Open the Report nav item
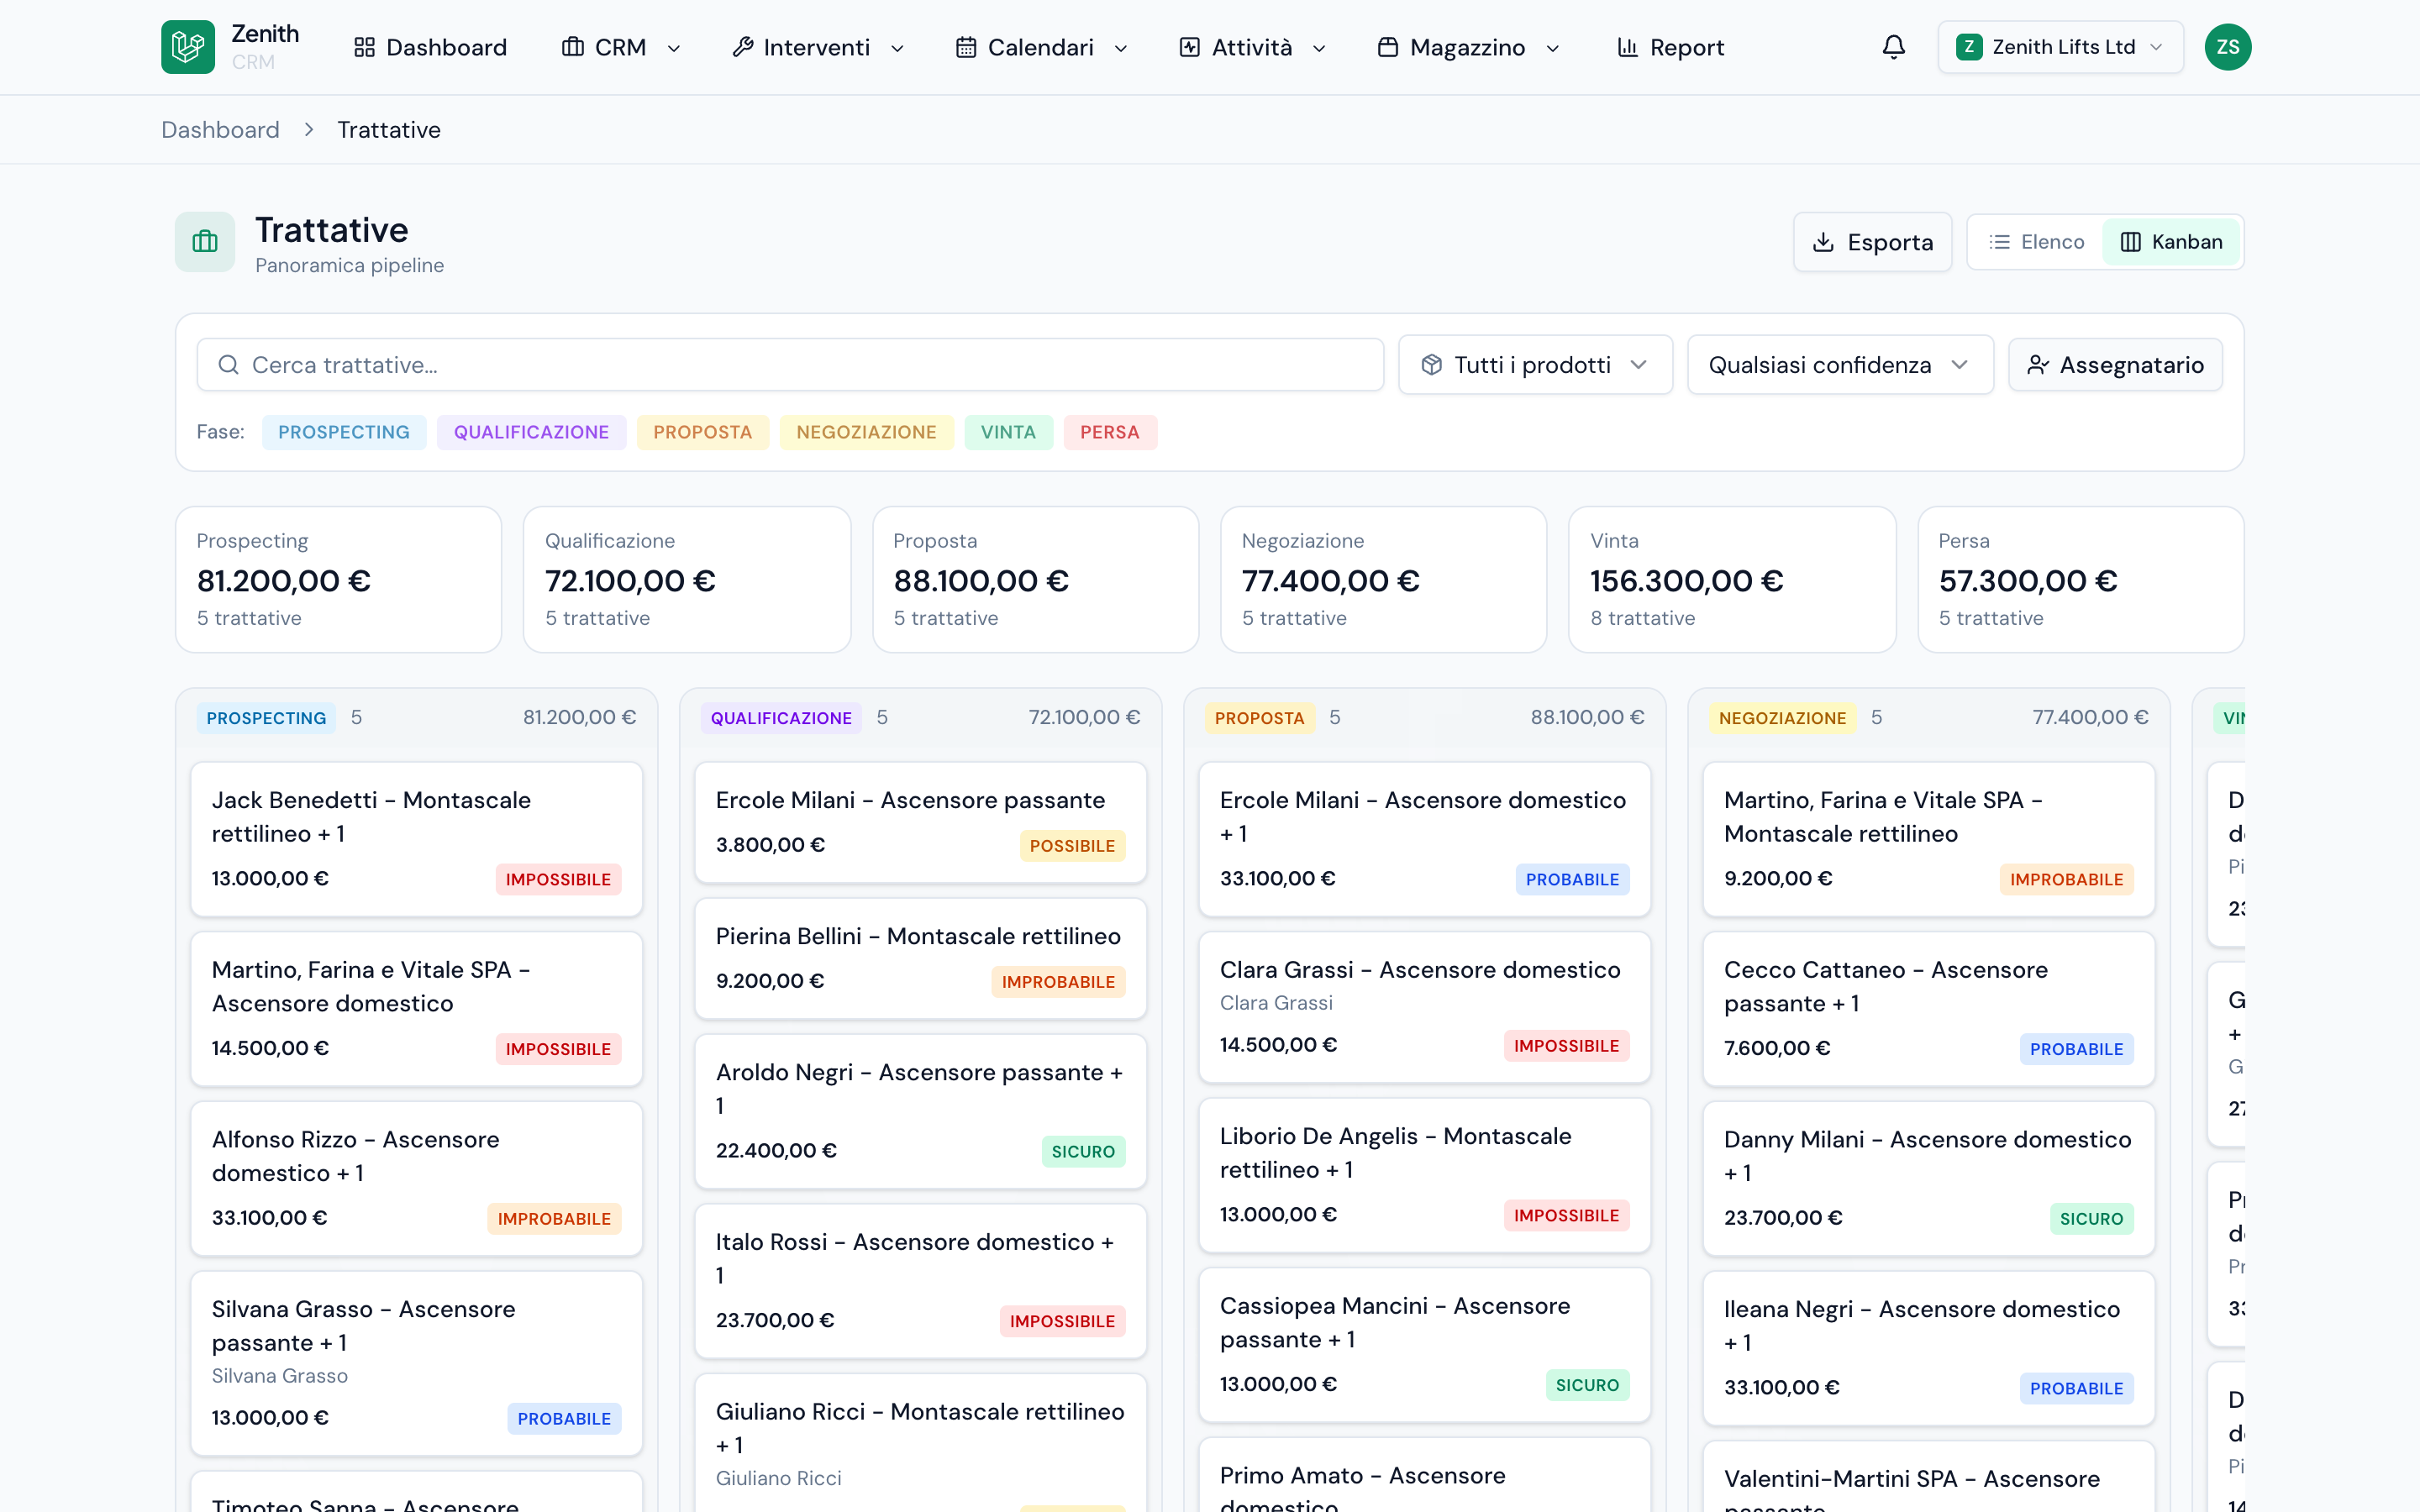Screen dimensions: 2420x1512 coord(1670,47)
